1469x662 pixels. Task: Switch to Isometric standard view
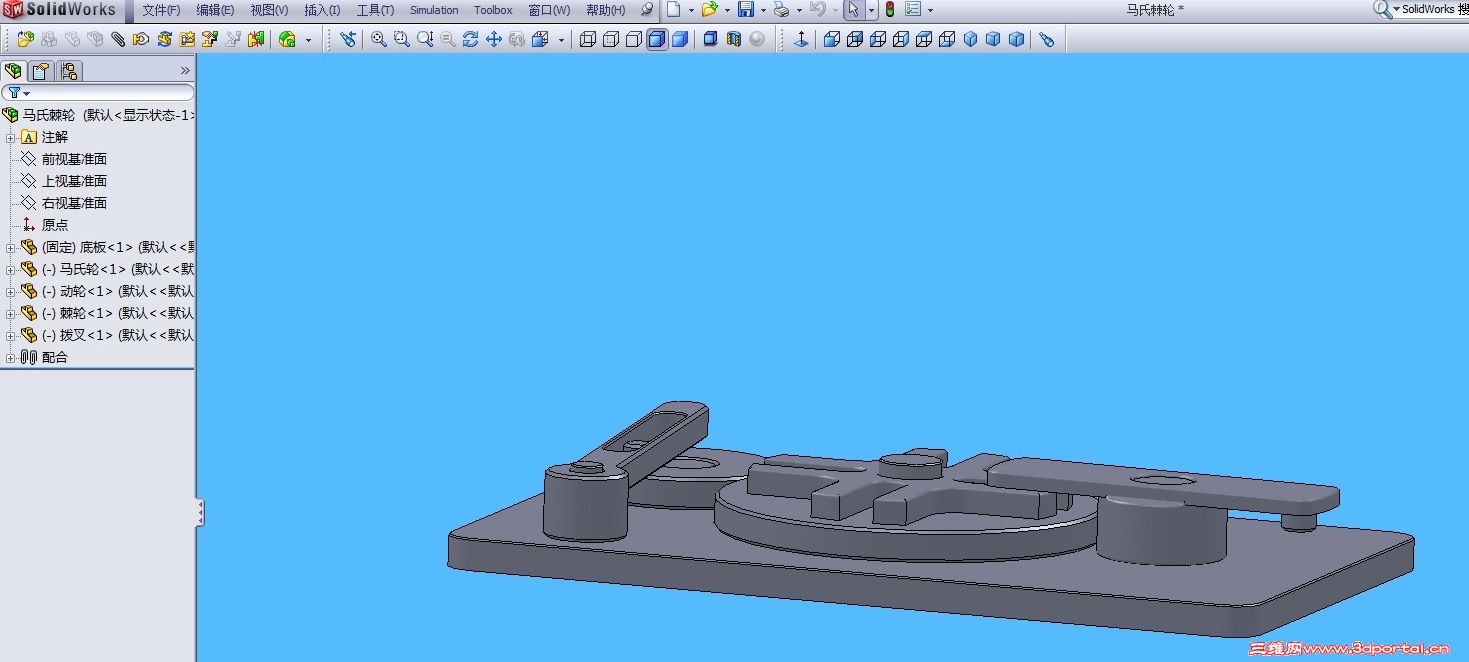point(970,39)
